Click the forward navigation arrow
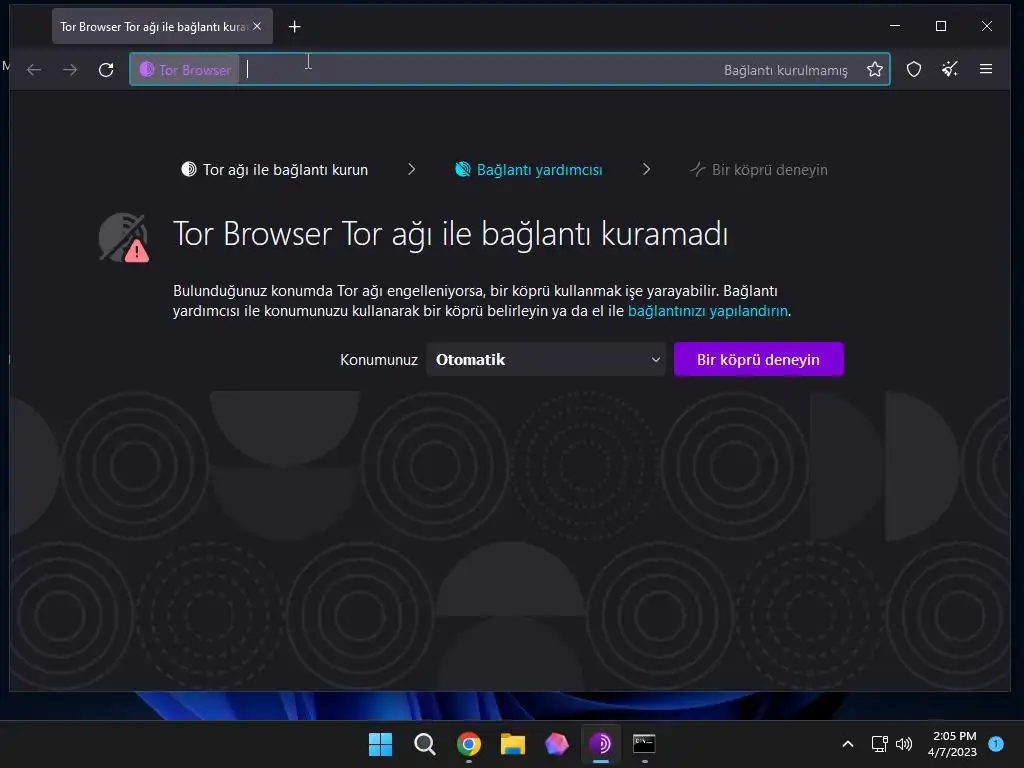 (70, 69)
